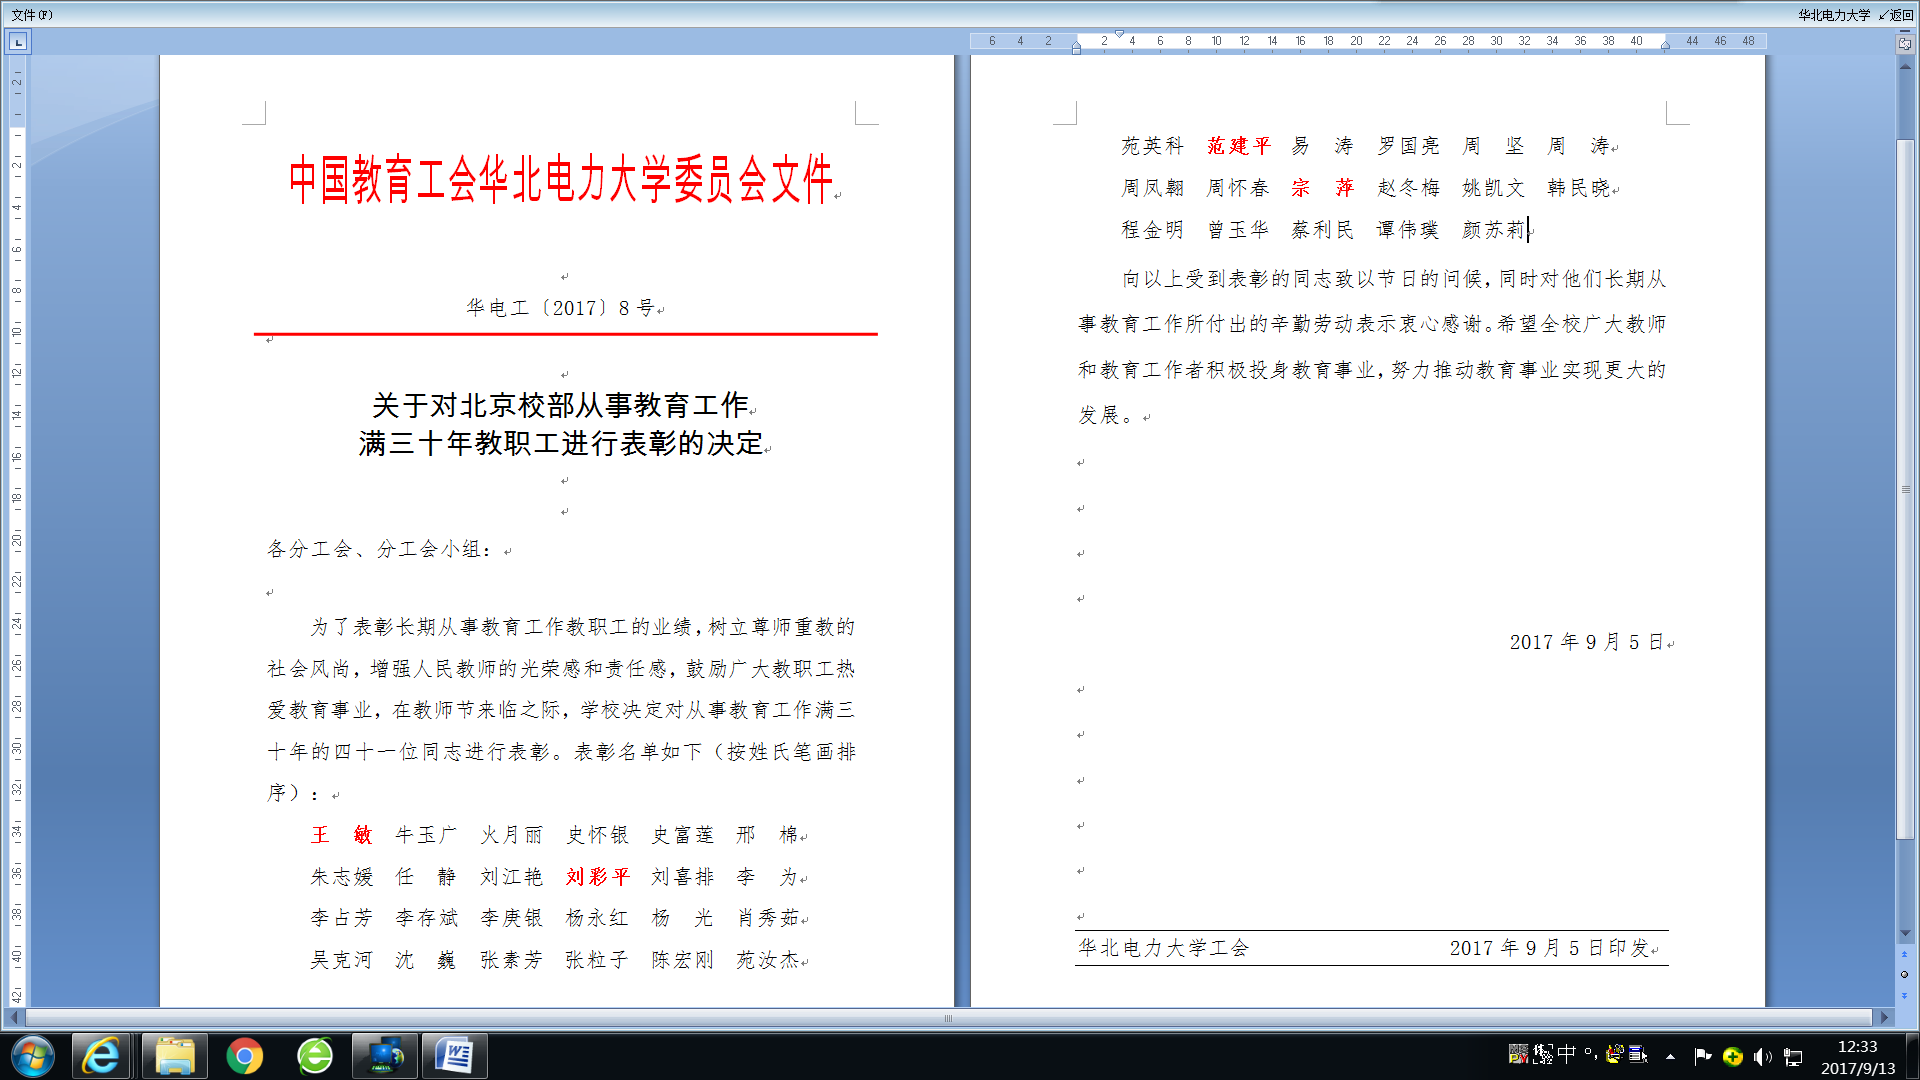
Task: Click the split-window bar above the ruler toggle
Action: tap(1905, 31)
